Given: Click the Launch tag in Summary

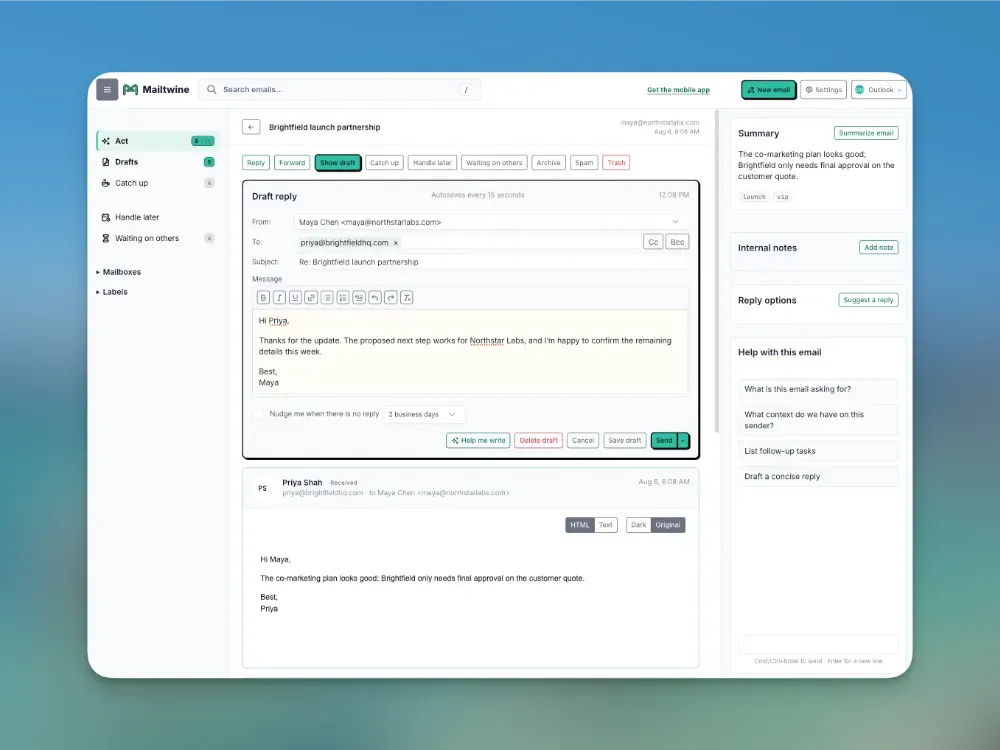Looking at the screenshot, I should (754, 197).
